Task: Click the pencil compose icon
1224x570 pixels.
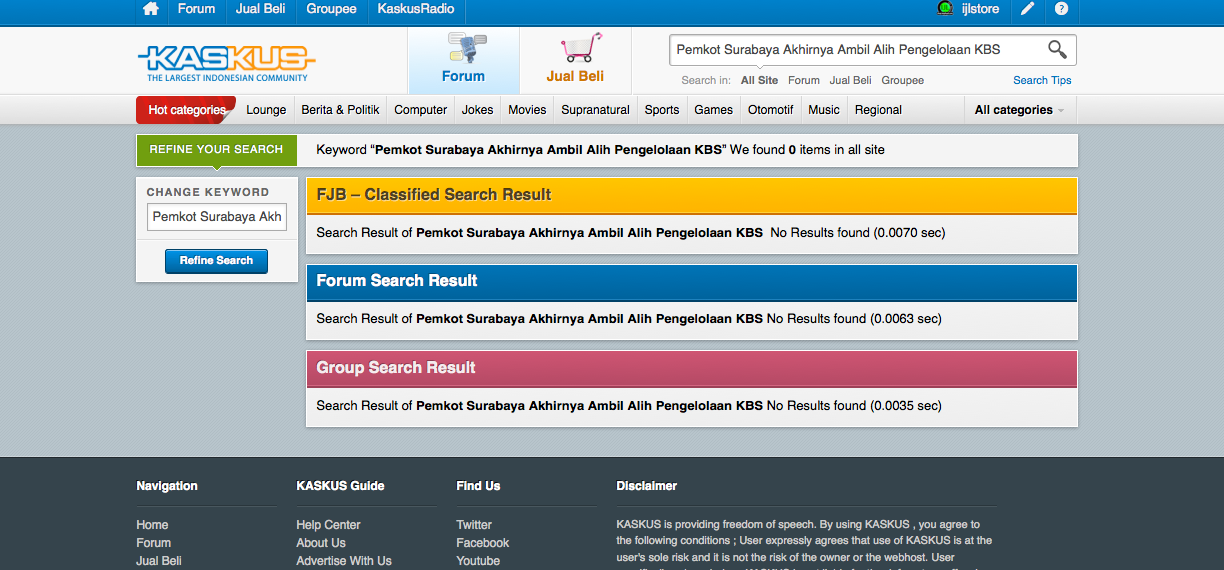Action: tap(1028, 9)
